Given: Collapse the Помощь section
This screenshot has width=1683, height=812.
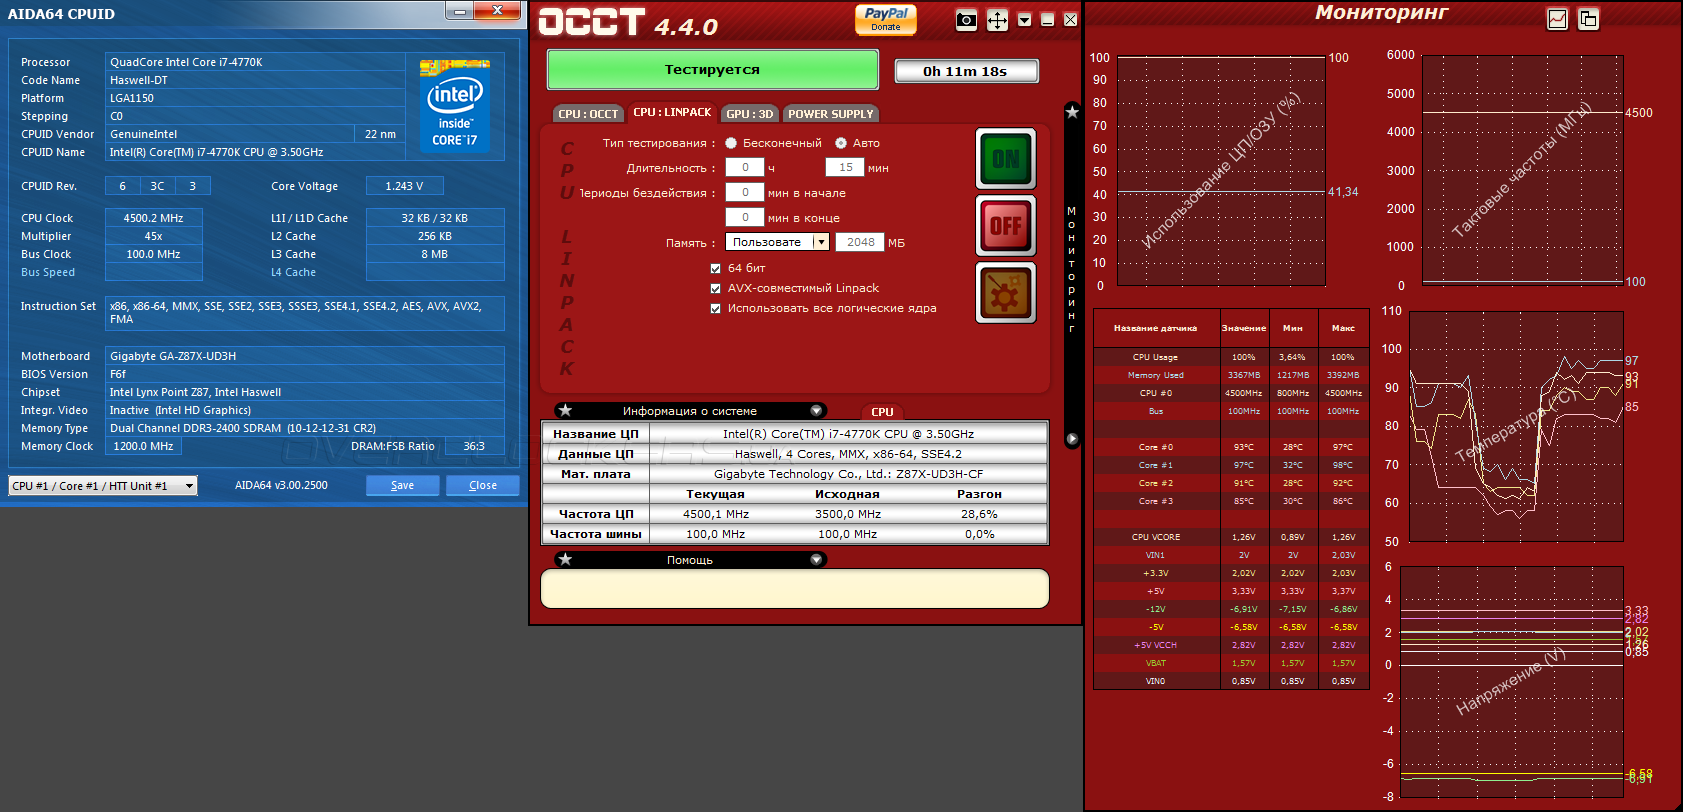Looking at the screenshot, I should [816, 560].
